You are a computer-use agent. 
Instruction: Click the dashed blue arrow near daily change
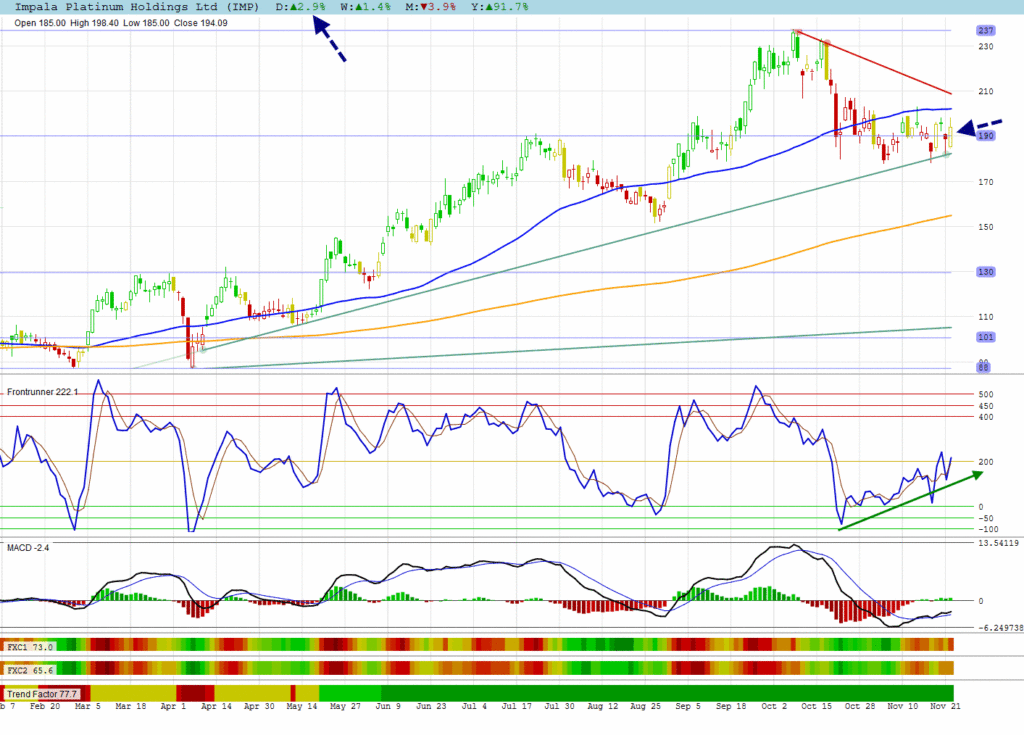coord(329,40)
